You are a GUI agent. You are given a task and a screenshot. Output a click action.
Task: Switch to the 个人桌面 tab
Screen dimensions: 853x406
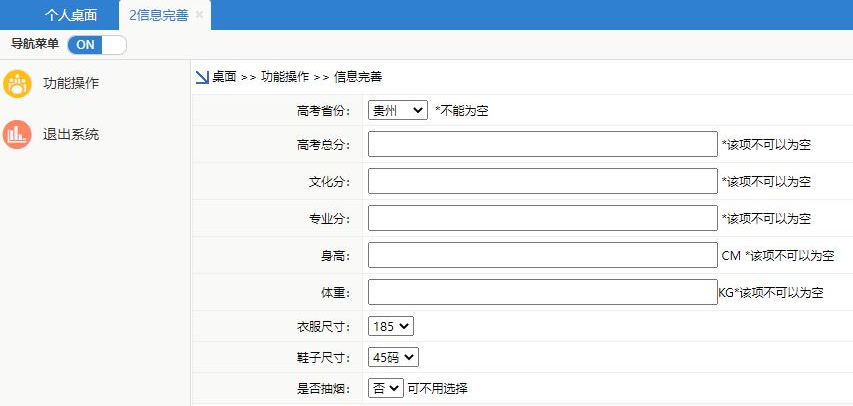71,15
